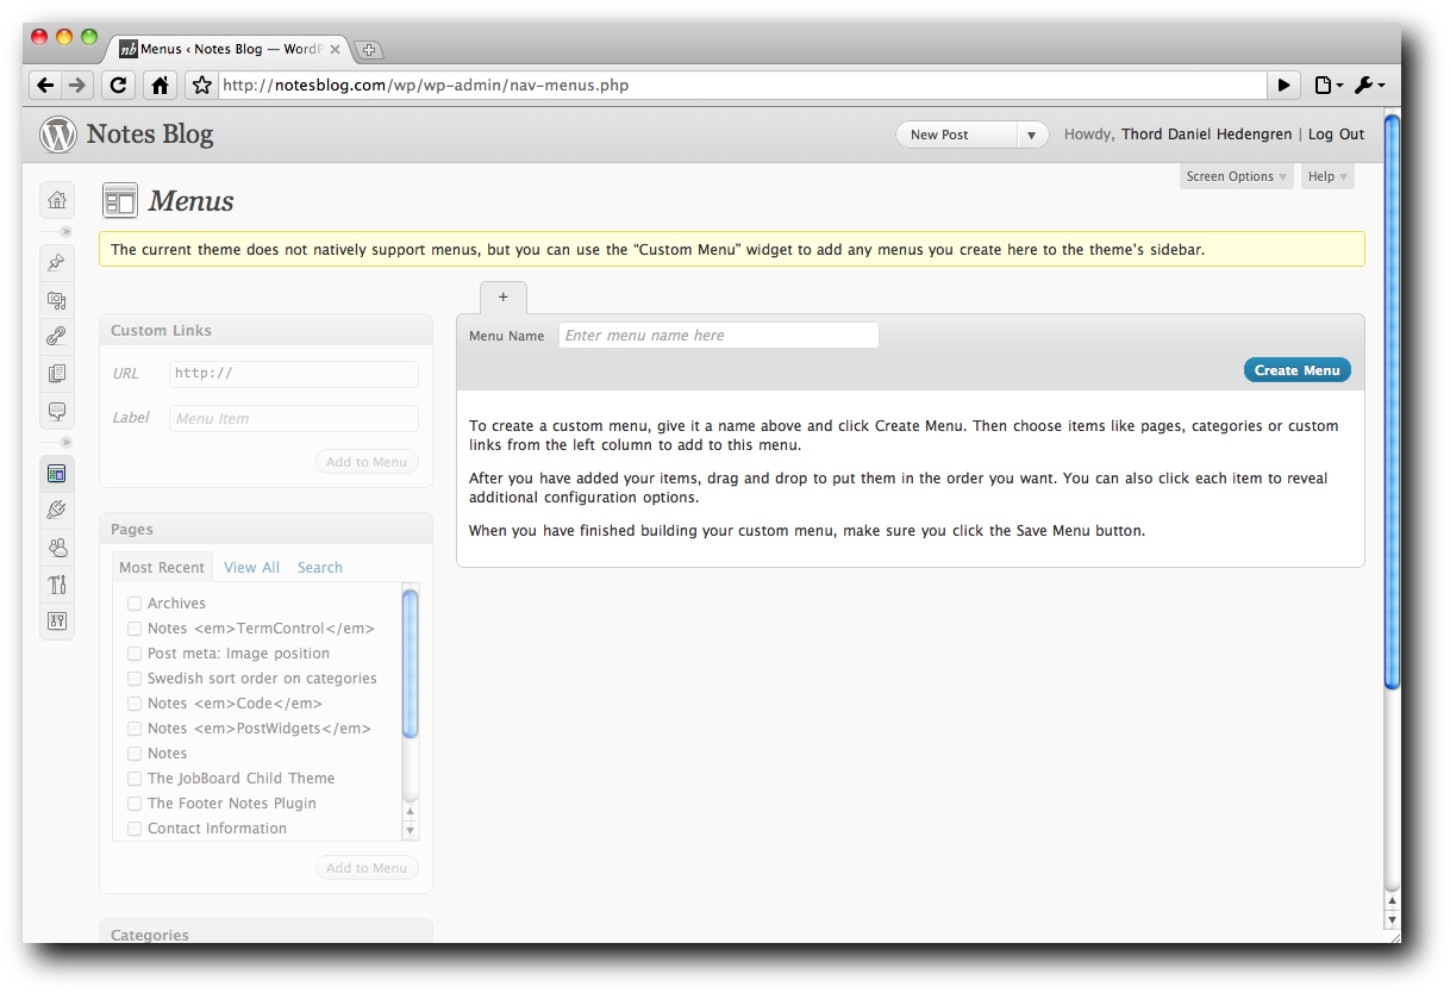The width and height of the screenshot is (1450, 993).
Task: Click the Create Menu button
Action: (1297, 370)
